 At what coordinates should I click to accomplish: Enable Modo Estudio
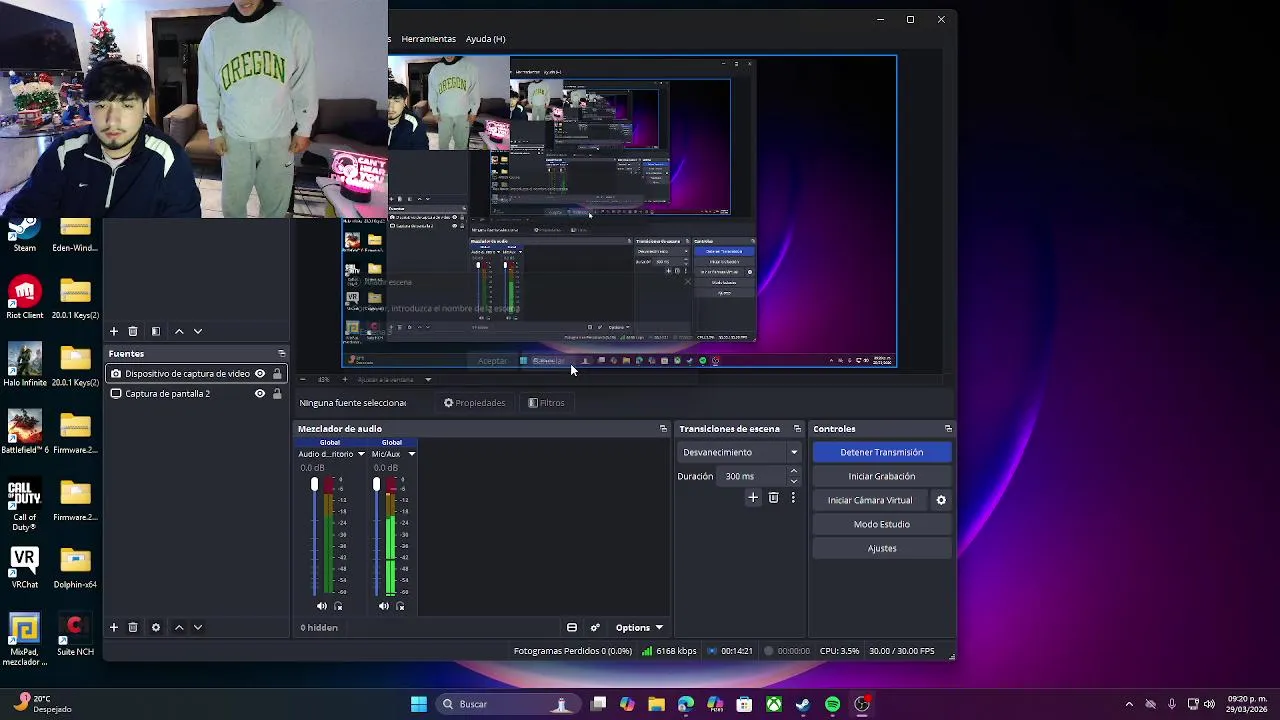click(882, 524)
